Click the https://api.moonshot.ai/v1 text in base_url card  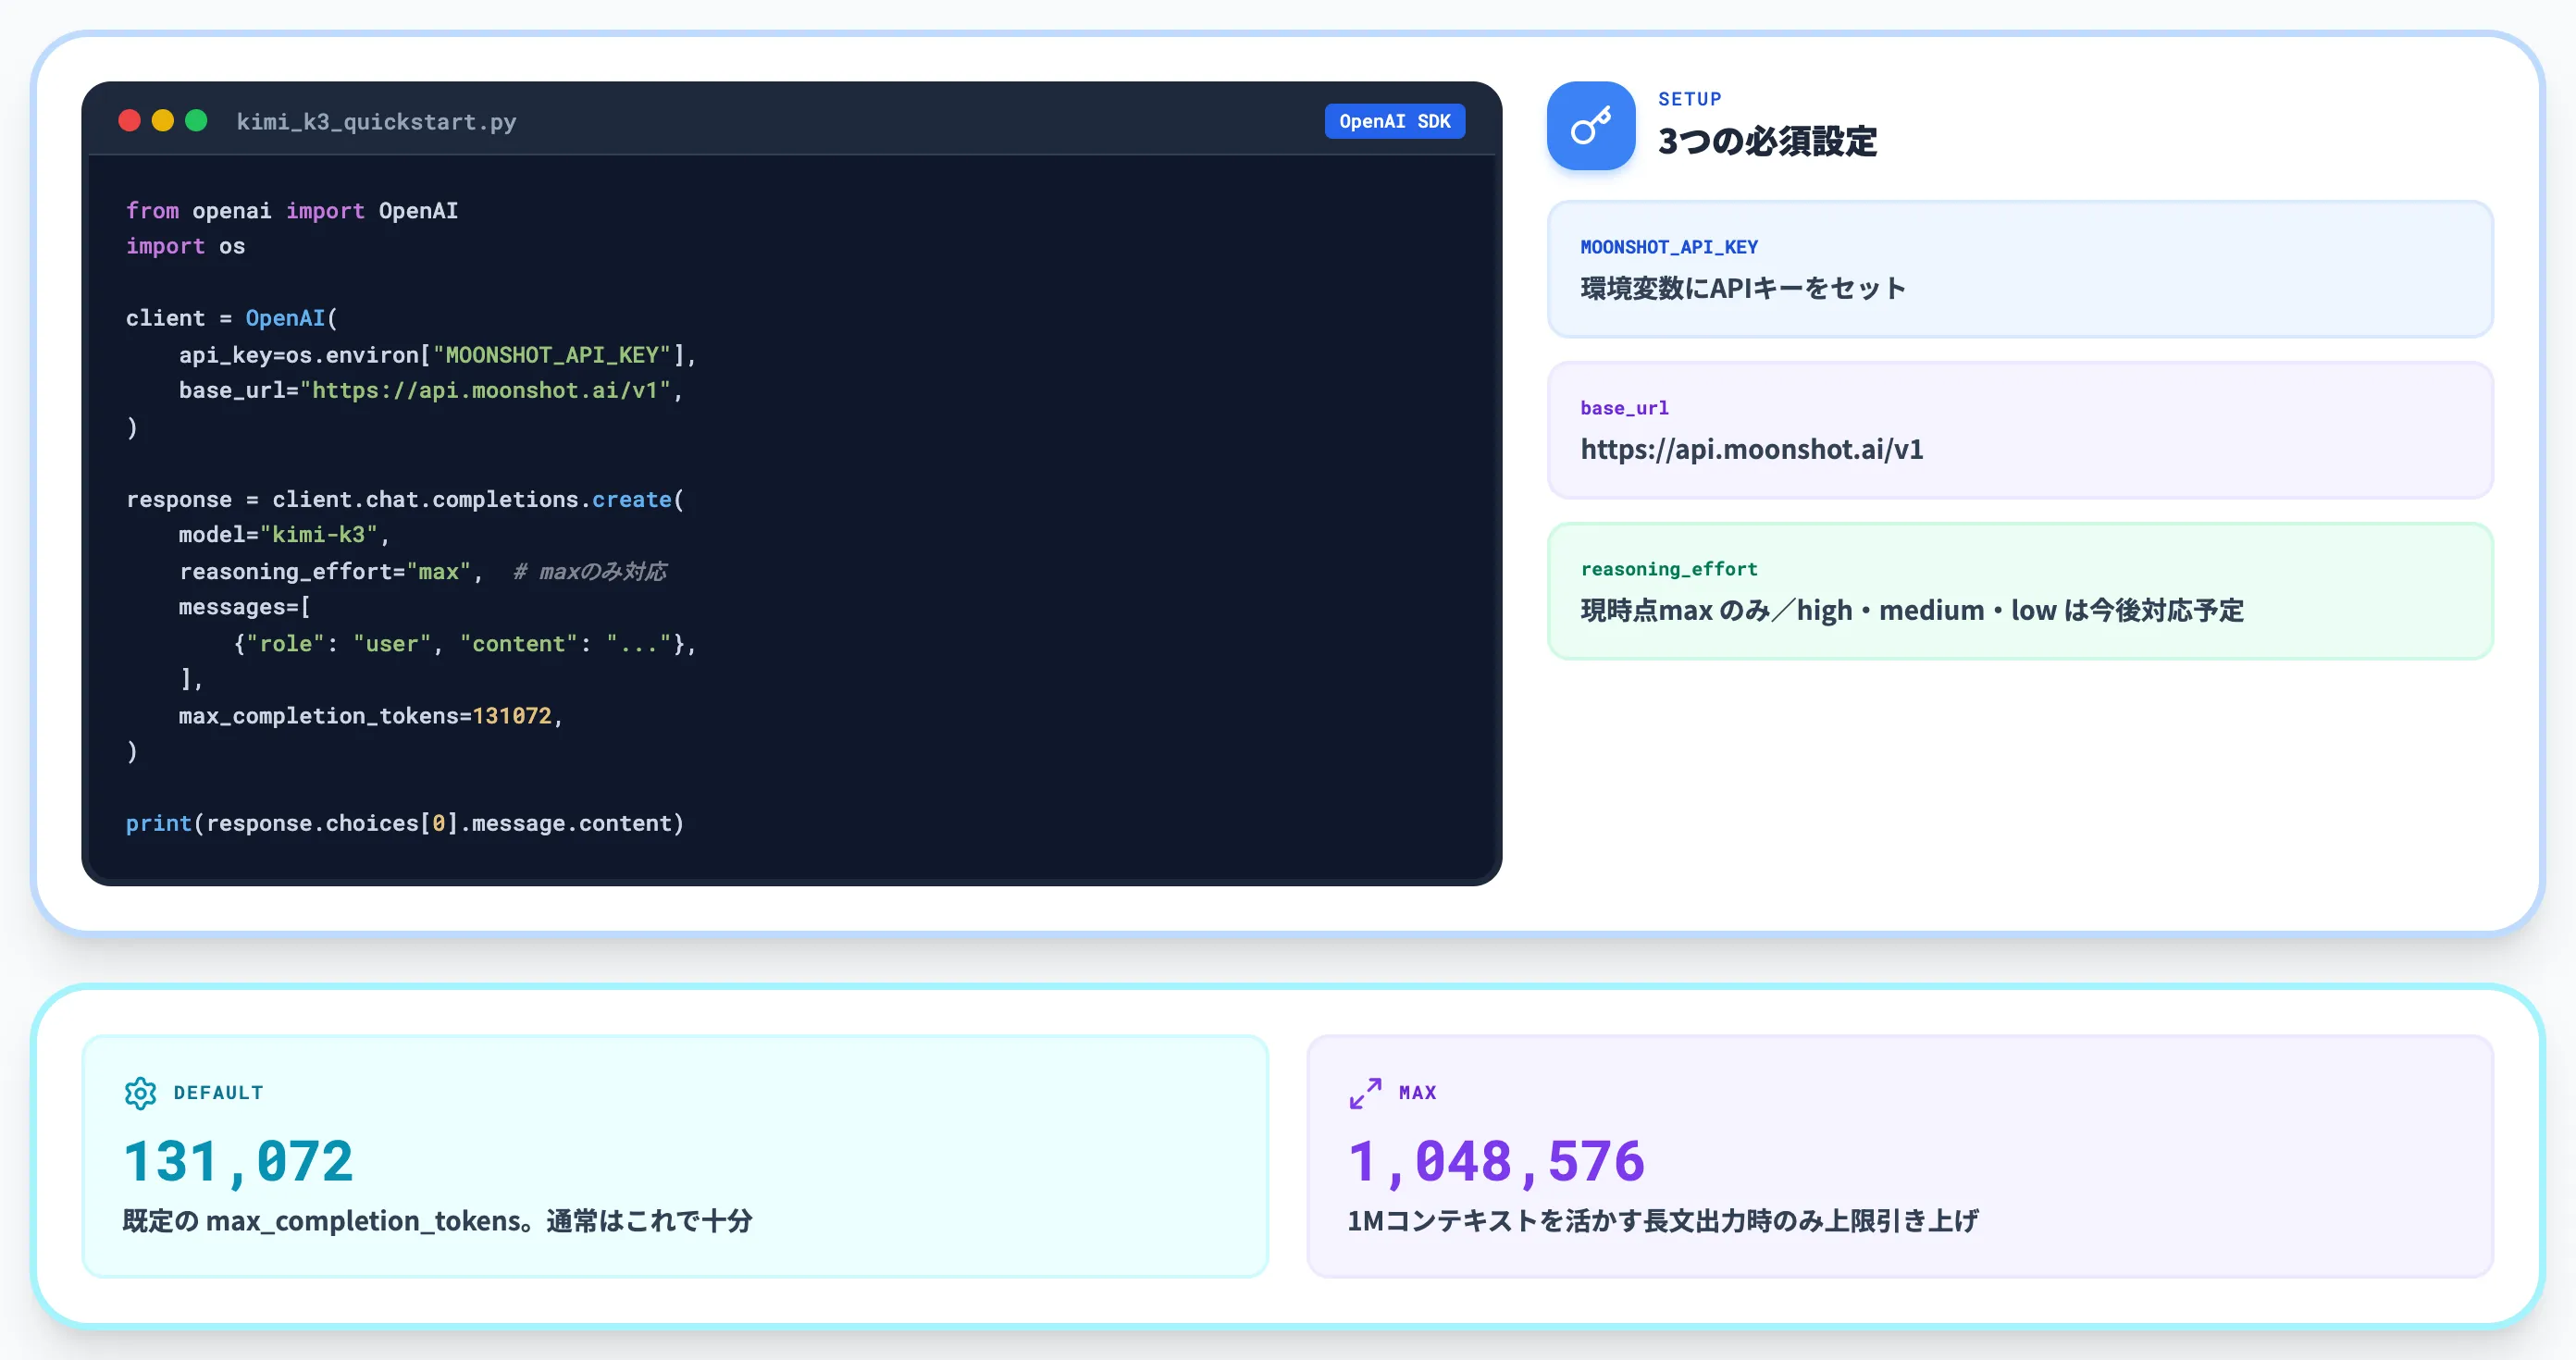pos(1752,450)
